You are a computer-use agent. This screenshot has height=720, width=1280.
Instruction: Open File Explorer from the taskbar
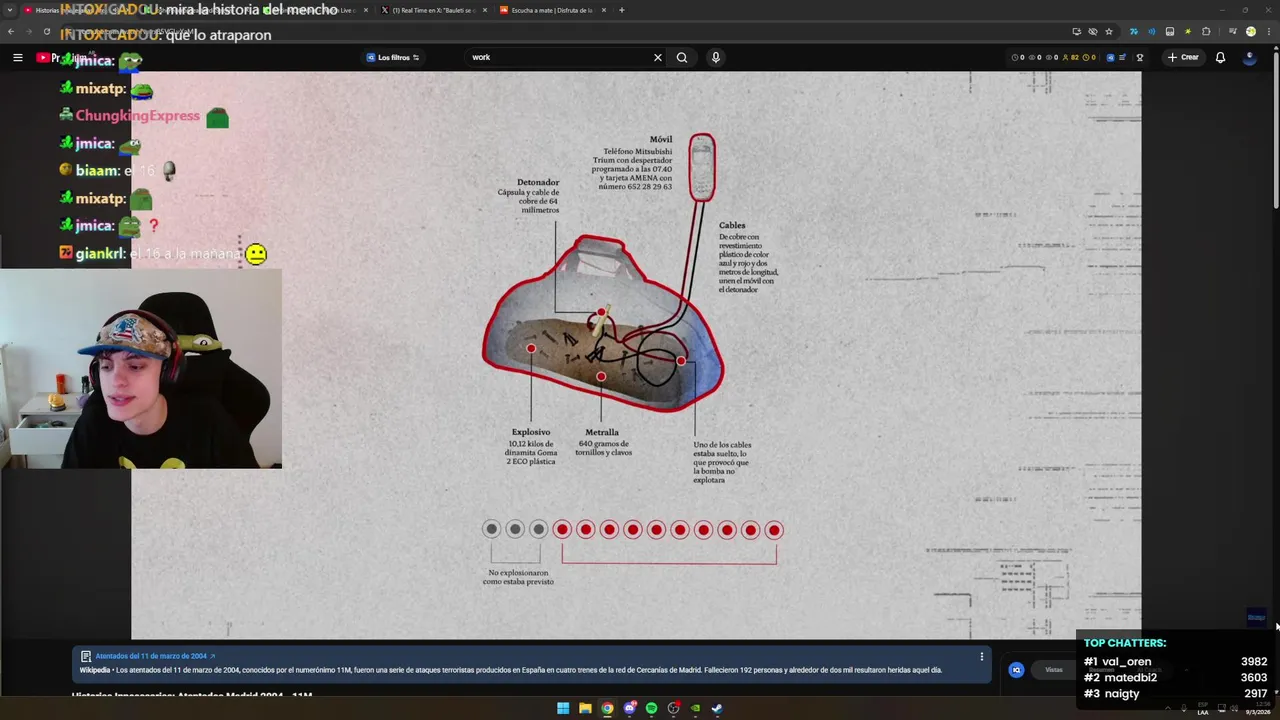point(585,708)
